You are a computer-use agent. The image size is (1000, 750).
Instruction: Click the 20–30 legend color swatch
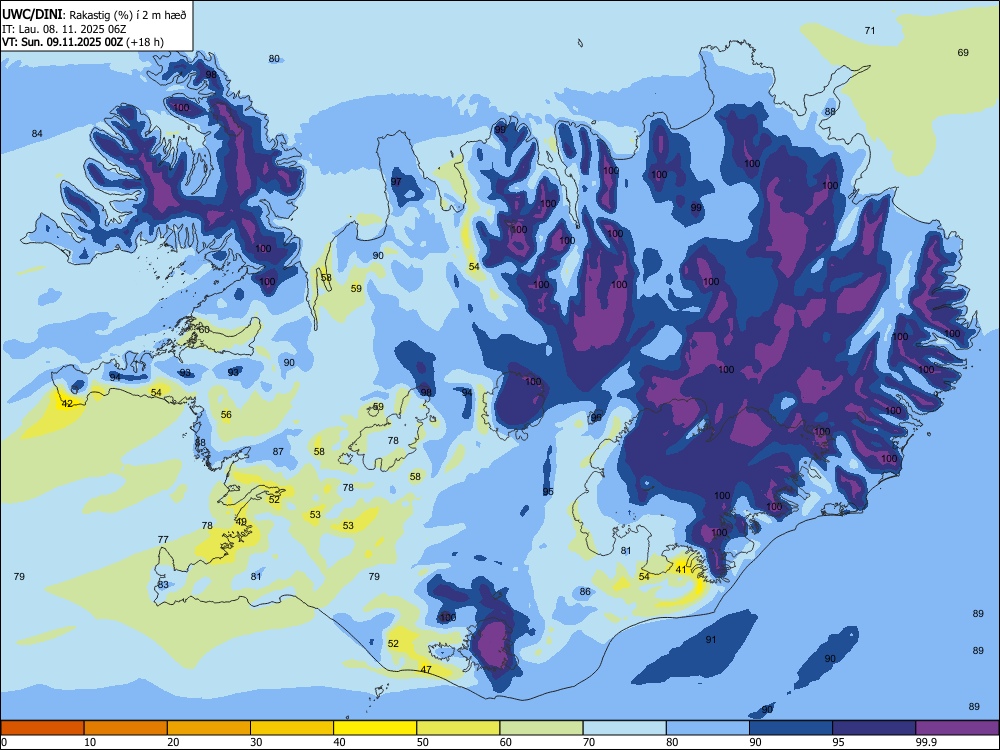pos(209,728)
